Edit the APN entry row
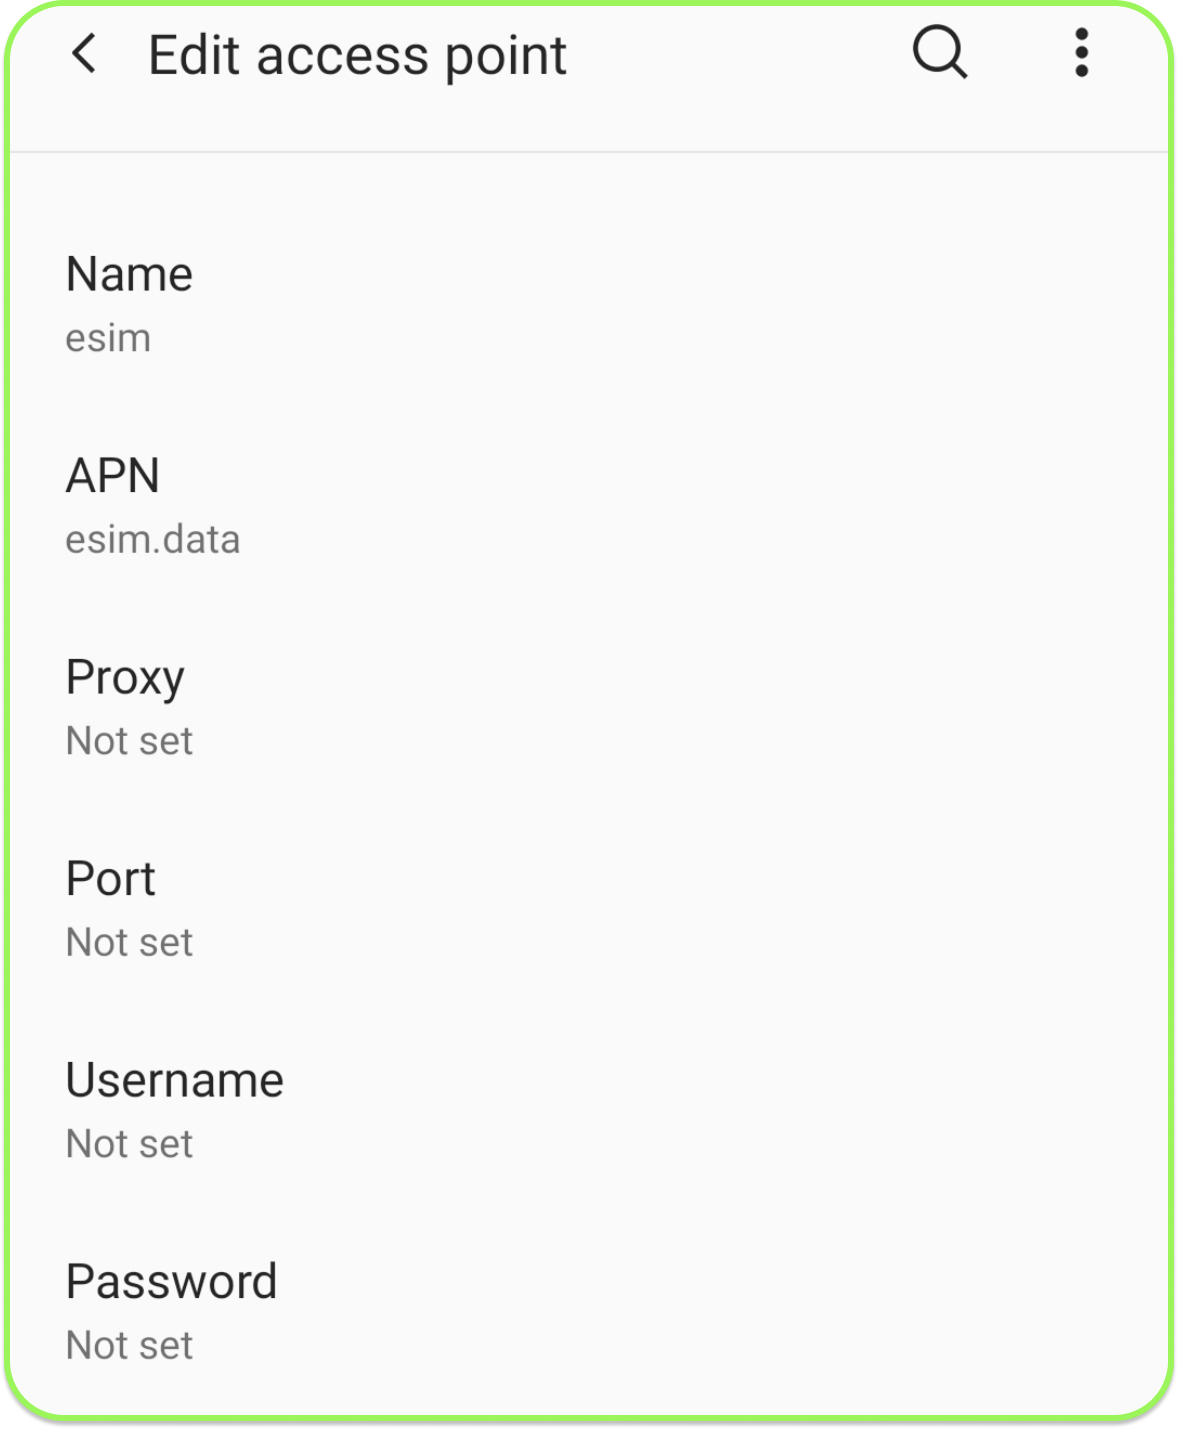The width and height of the screenshot is (1178, 1429). click(x=589, y=505)
